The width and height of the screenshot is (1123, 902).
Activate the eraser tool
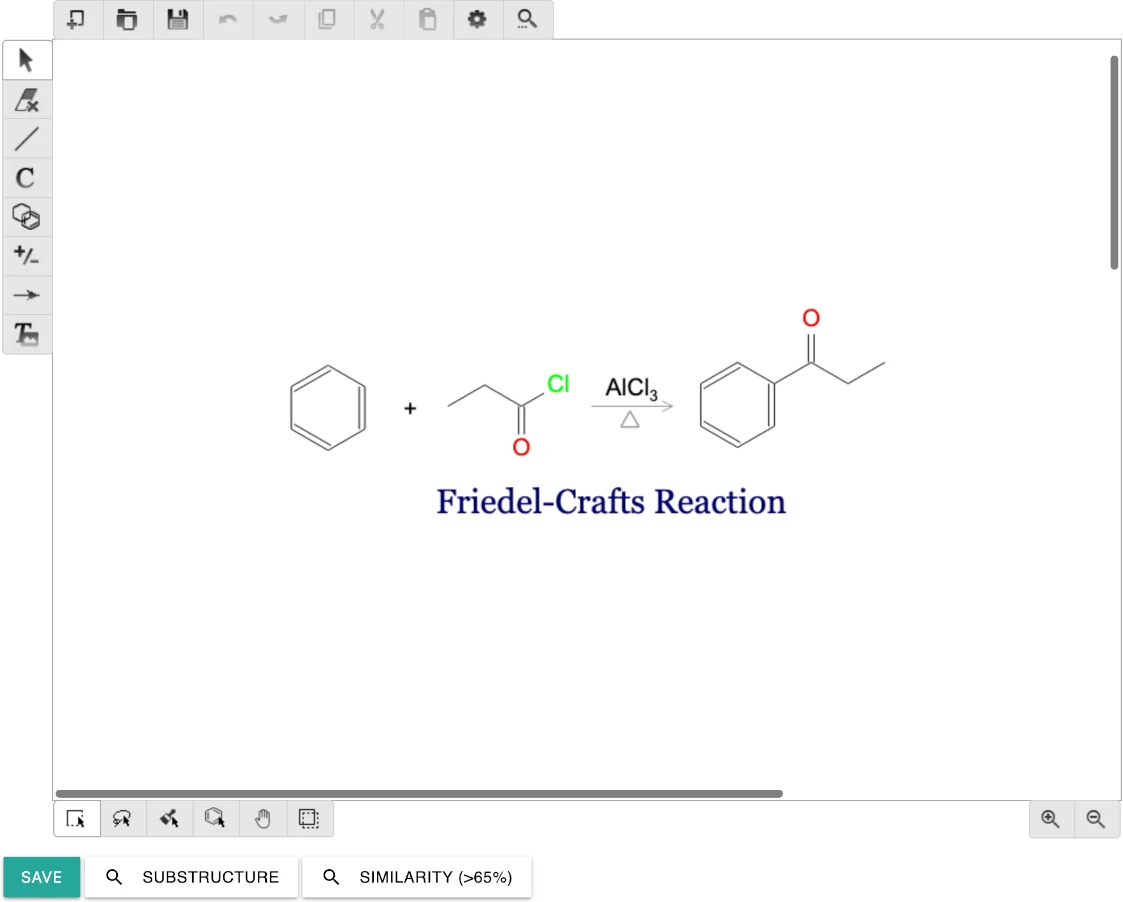(x=27, y=99)
